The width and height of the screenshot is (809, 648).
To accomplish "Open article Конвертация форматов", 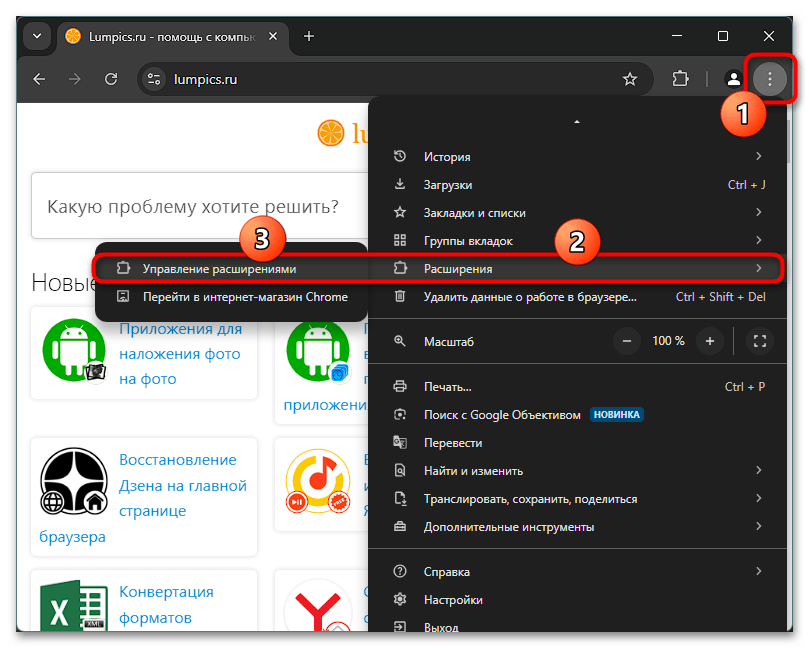I will coord(166,605).
